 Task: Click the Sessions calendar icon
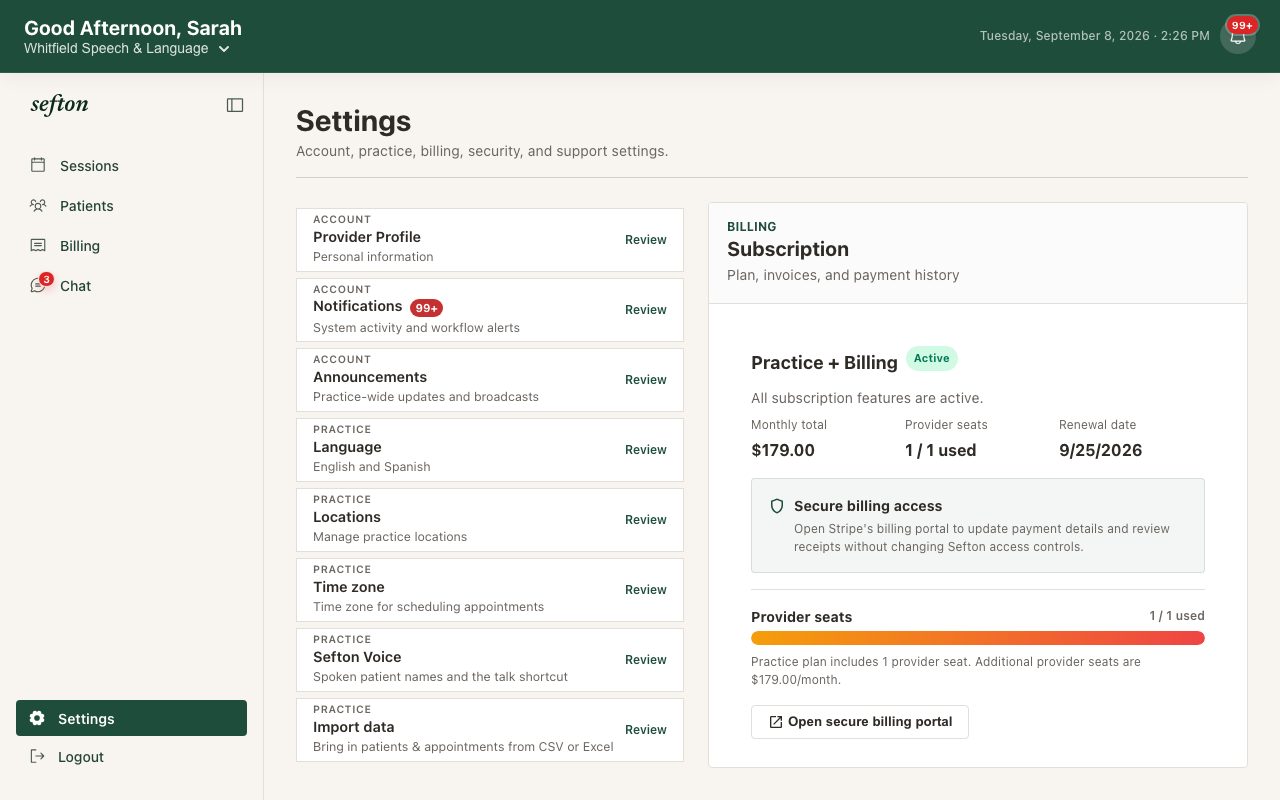[38, 165]
